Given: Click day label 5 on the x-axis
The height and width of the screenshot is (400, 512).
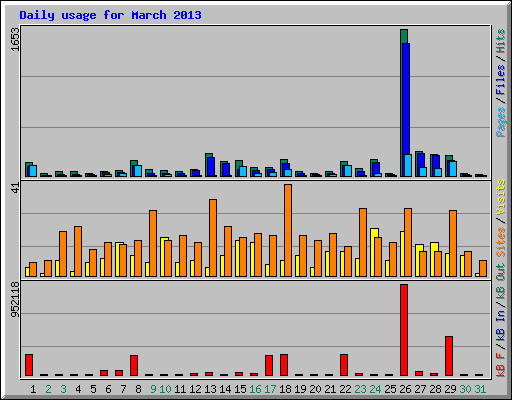Looking at the screenshot, I should [93, 389].
